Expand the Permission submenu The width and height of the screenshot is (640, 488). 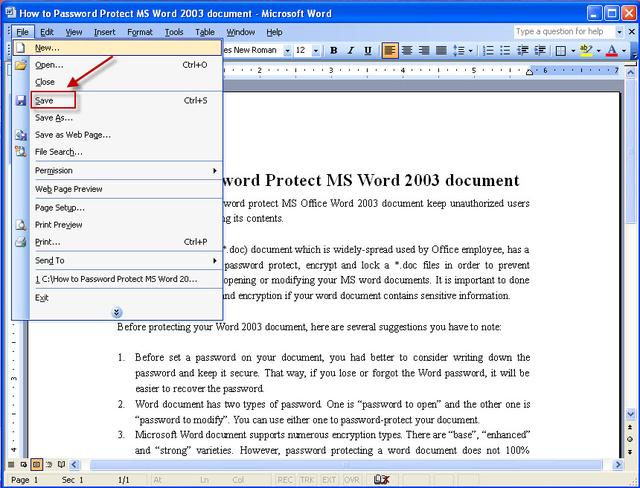118,171
